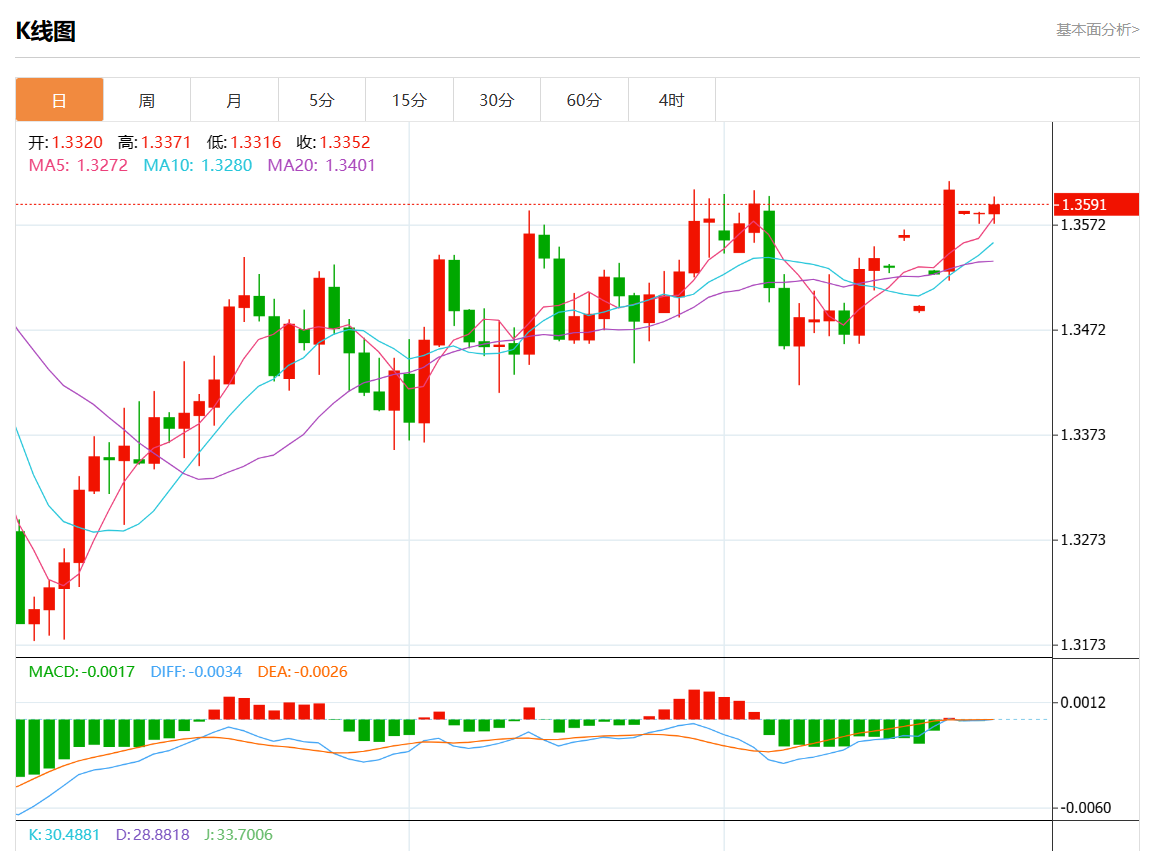Click the DIFF value label

(197, 672)
